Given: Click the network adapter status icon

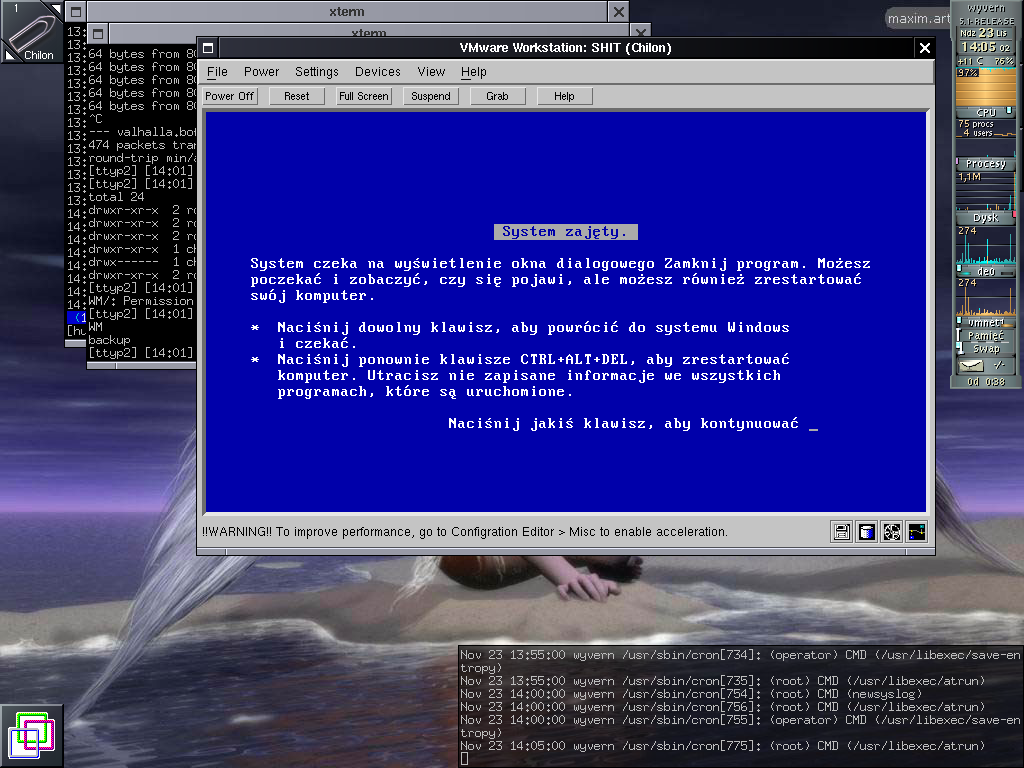Looking at the screenshot, I should (916, 532).
